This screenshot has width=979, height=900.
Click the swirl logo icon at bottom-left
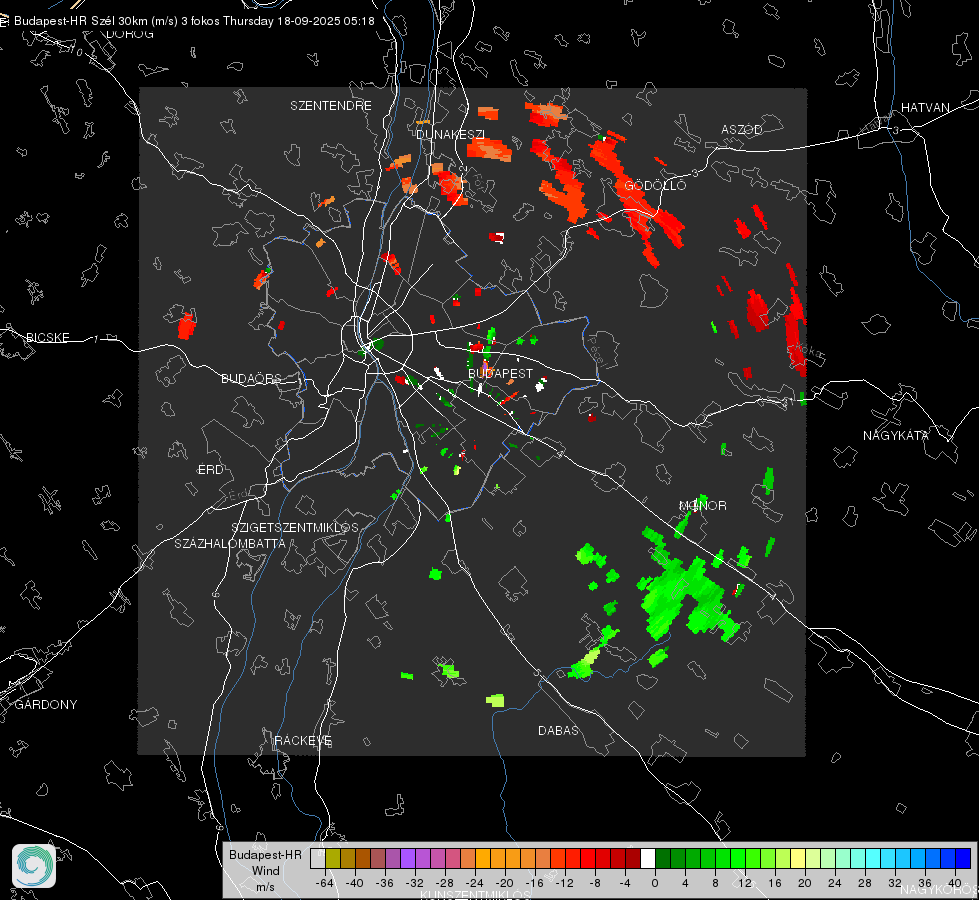coord(34,866)
